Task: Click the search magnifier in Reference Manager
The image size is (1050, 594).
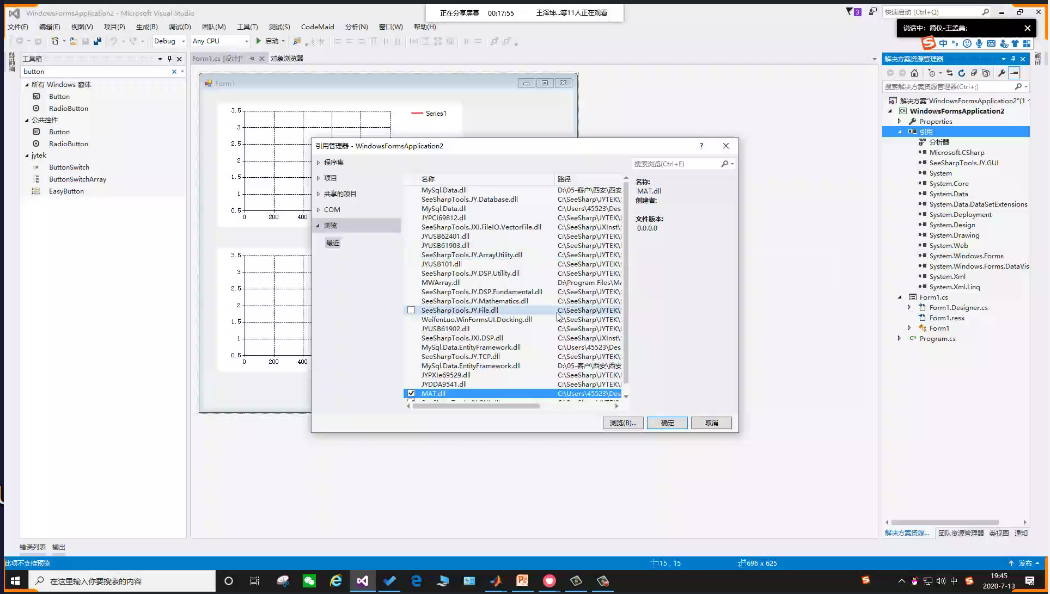Action: pyautogui.click(x=724, y=163)
